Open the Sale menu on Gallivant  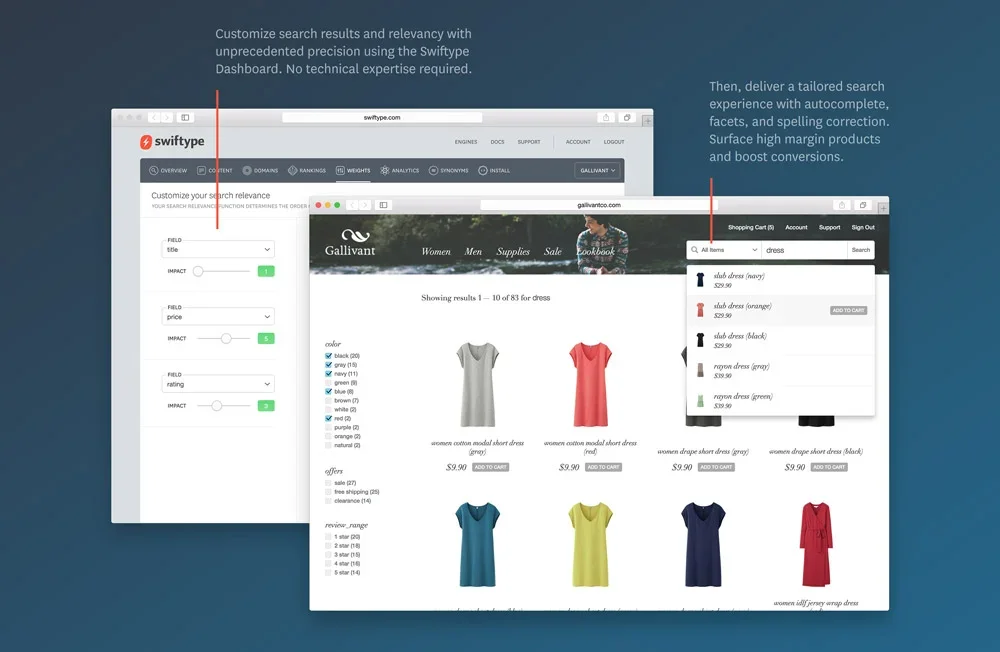[x=552, y=251]
